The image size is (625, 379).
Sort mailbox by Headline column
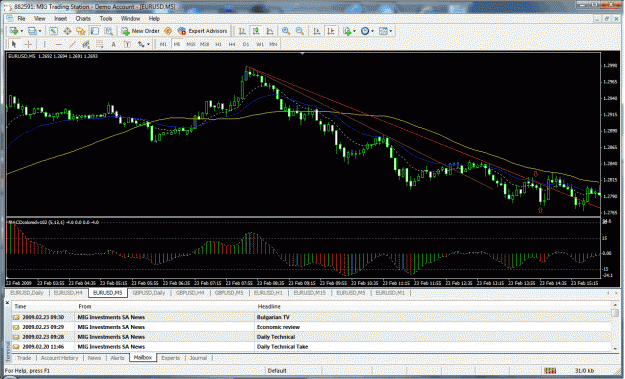(x=432, y=306)
